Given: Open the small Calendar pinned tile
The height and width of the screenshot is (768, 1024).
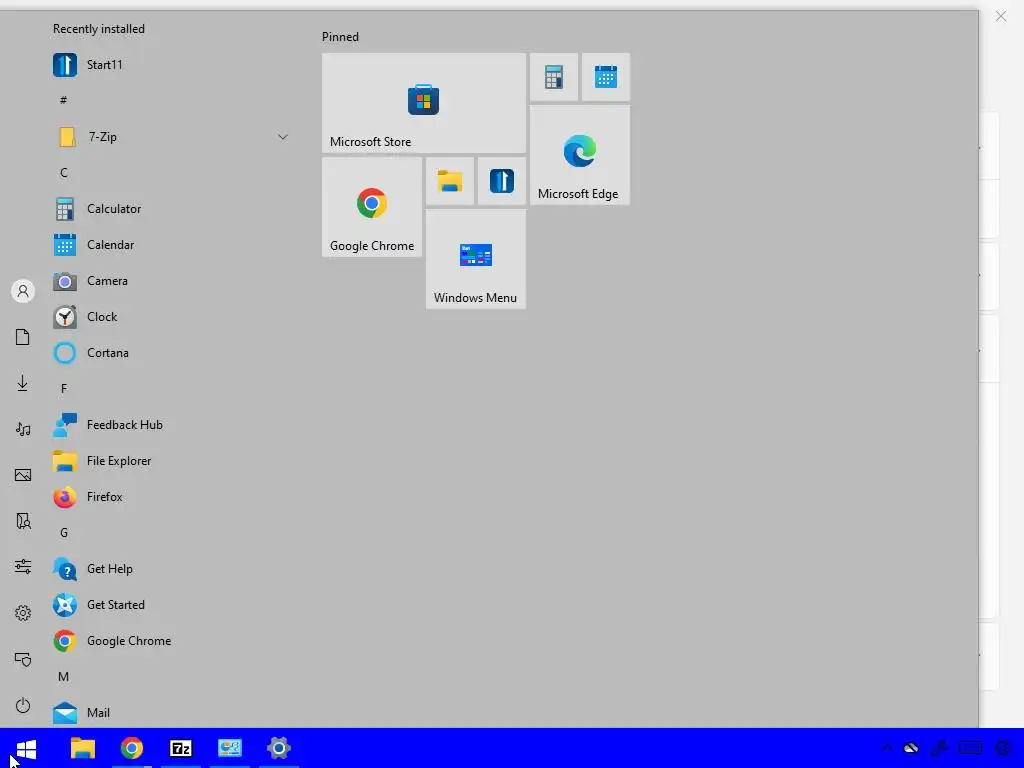Looking at the screenshot, I should pyautogui.click(x=606, y=77).
